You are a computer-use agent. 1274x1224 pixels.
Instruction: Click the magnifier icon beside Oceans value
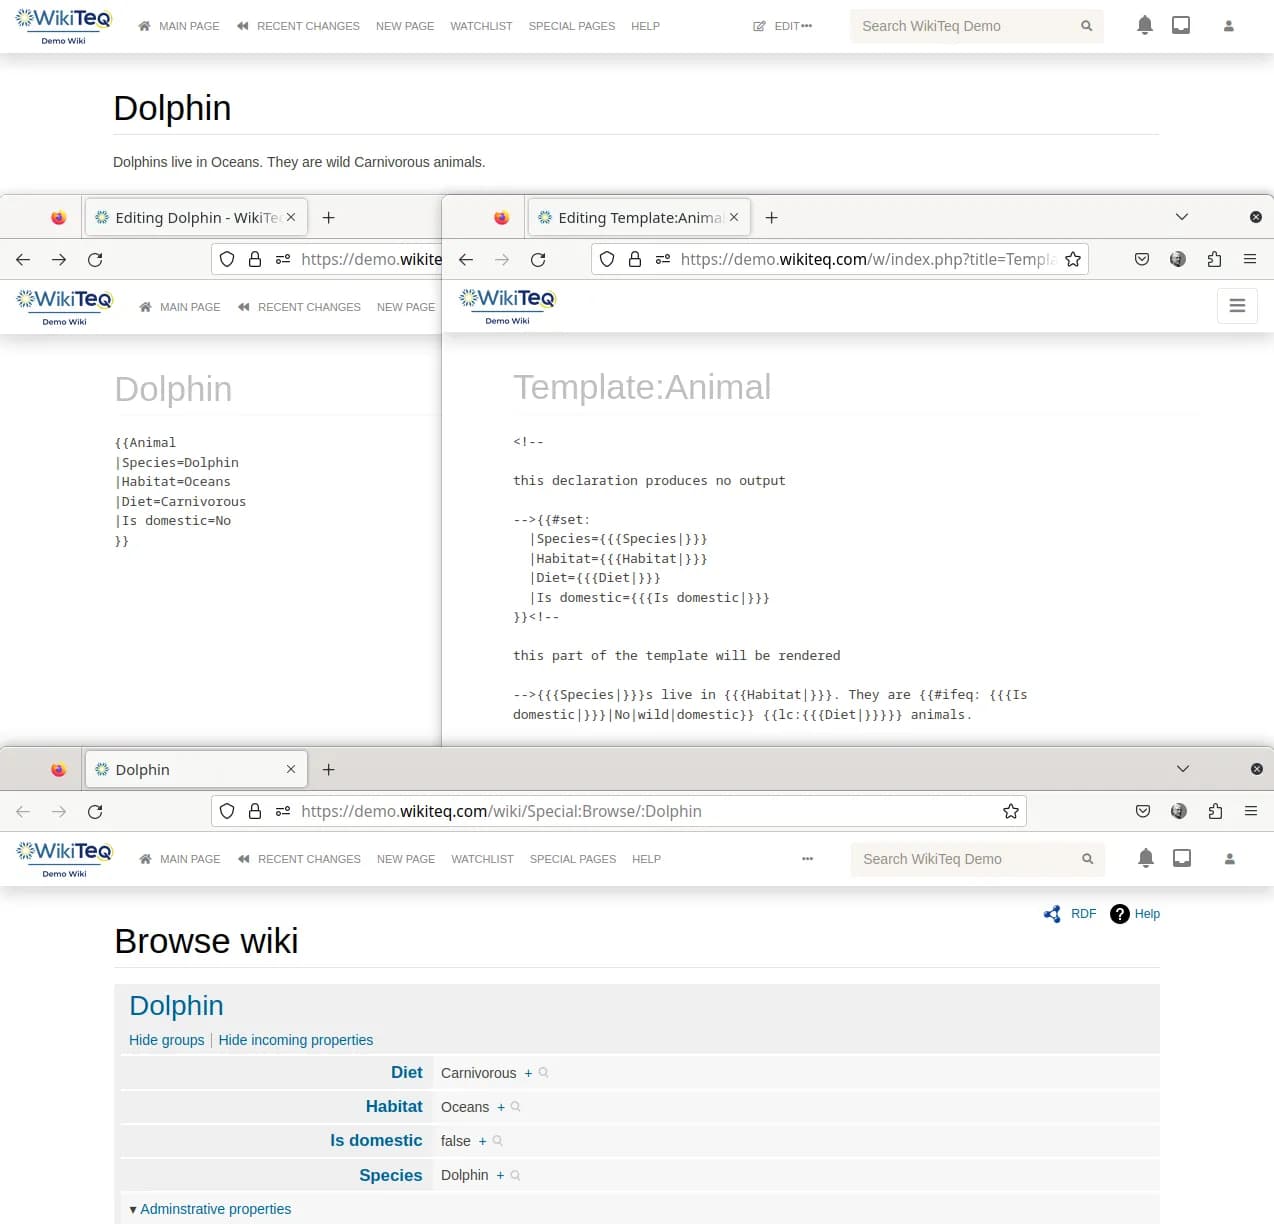(x=514, y=1107)
